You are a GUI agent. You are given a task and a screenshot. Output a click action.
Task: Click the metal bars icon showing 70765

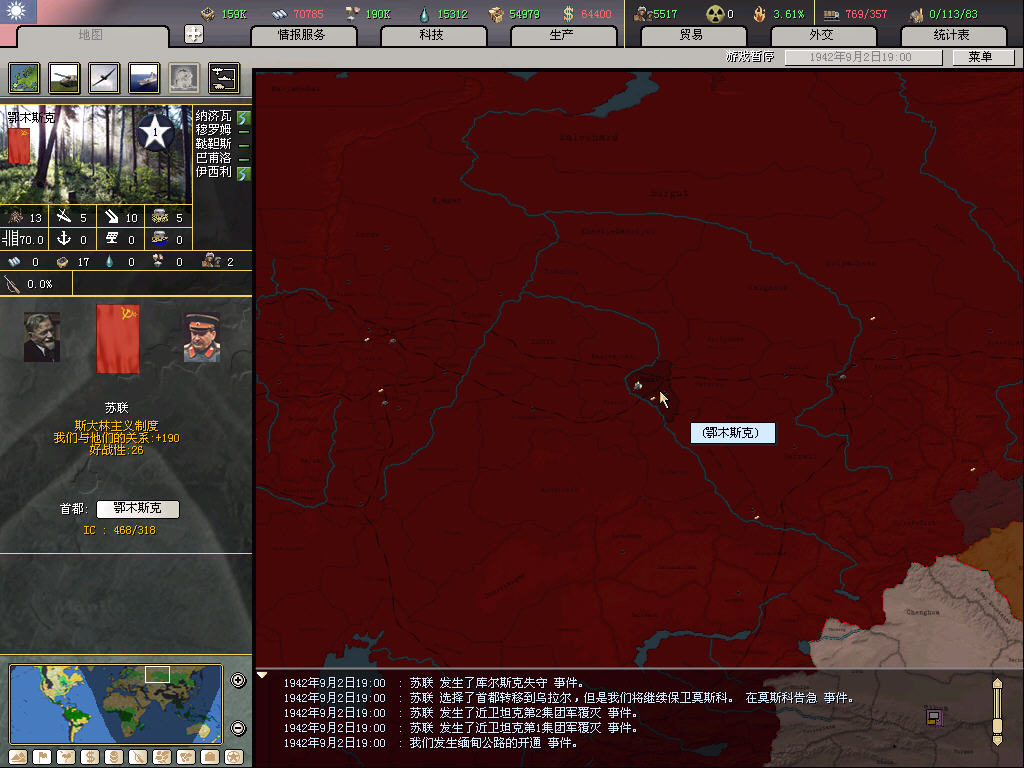point(280,14)
